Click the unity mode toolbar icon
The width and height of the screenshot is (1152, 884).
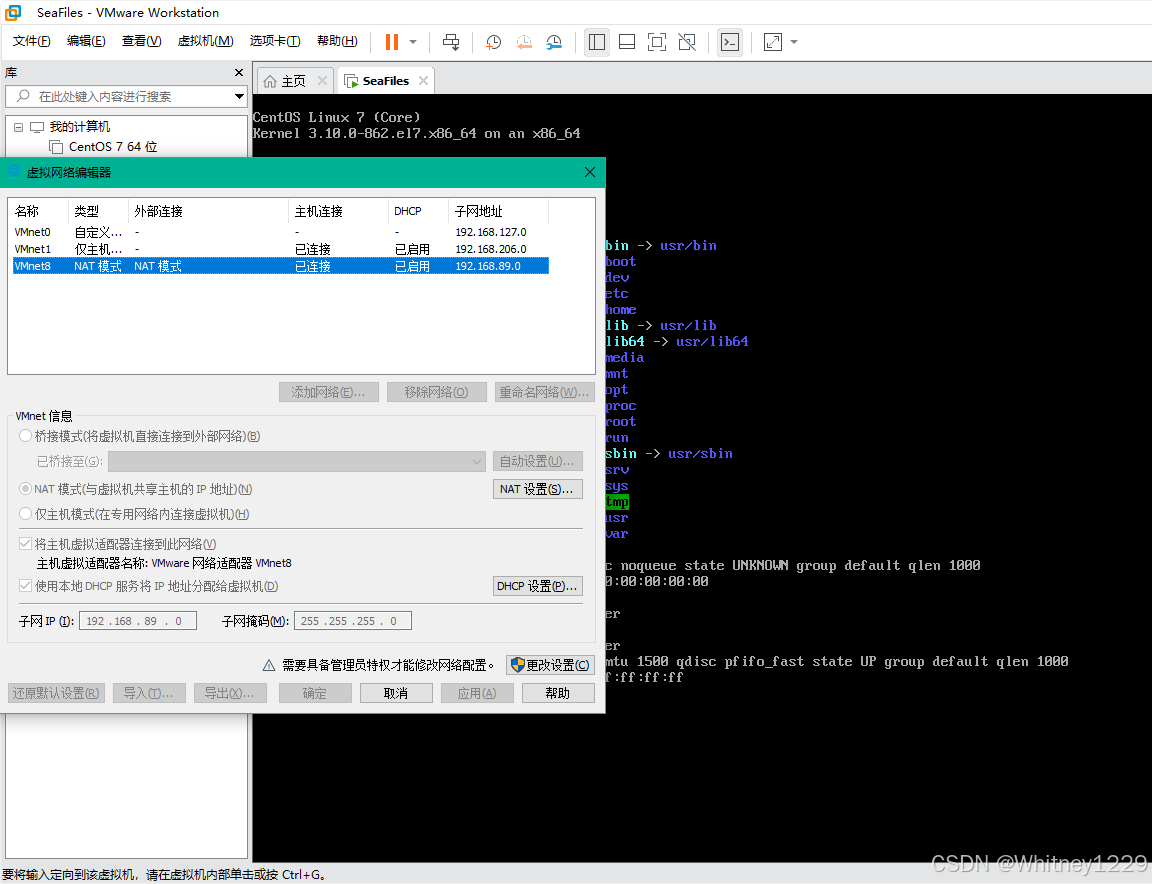coord(687,42)
